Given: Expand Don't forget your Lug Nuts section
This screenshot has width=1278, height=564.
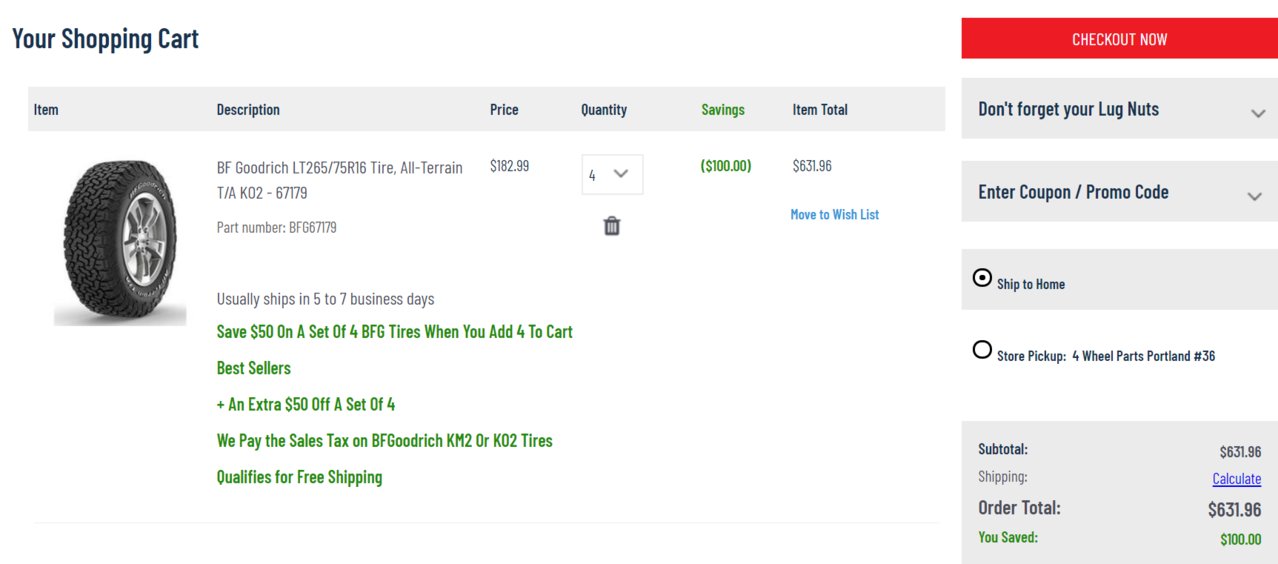Looking at the screenshot, I should [x=1119, y=109].
